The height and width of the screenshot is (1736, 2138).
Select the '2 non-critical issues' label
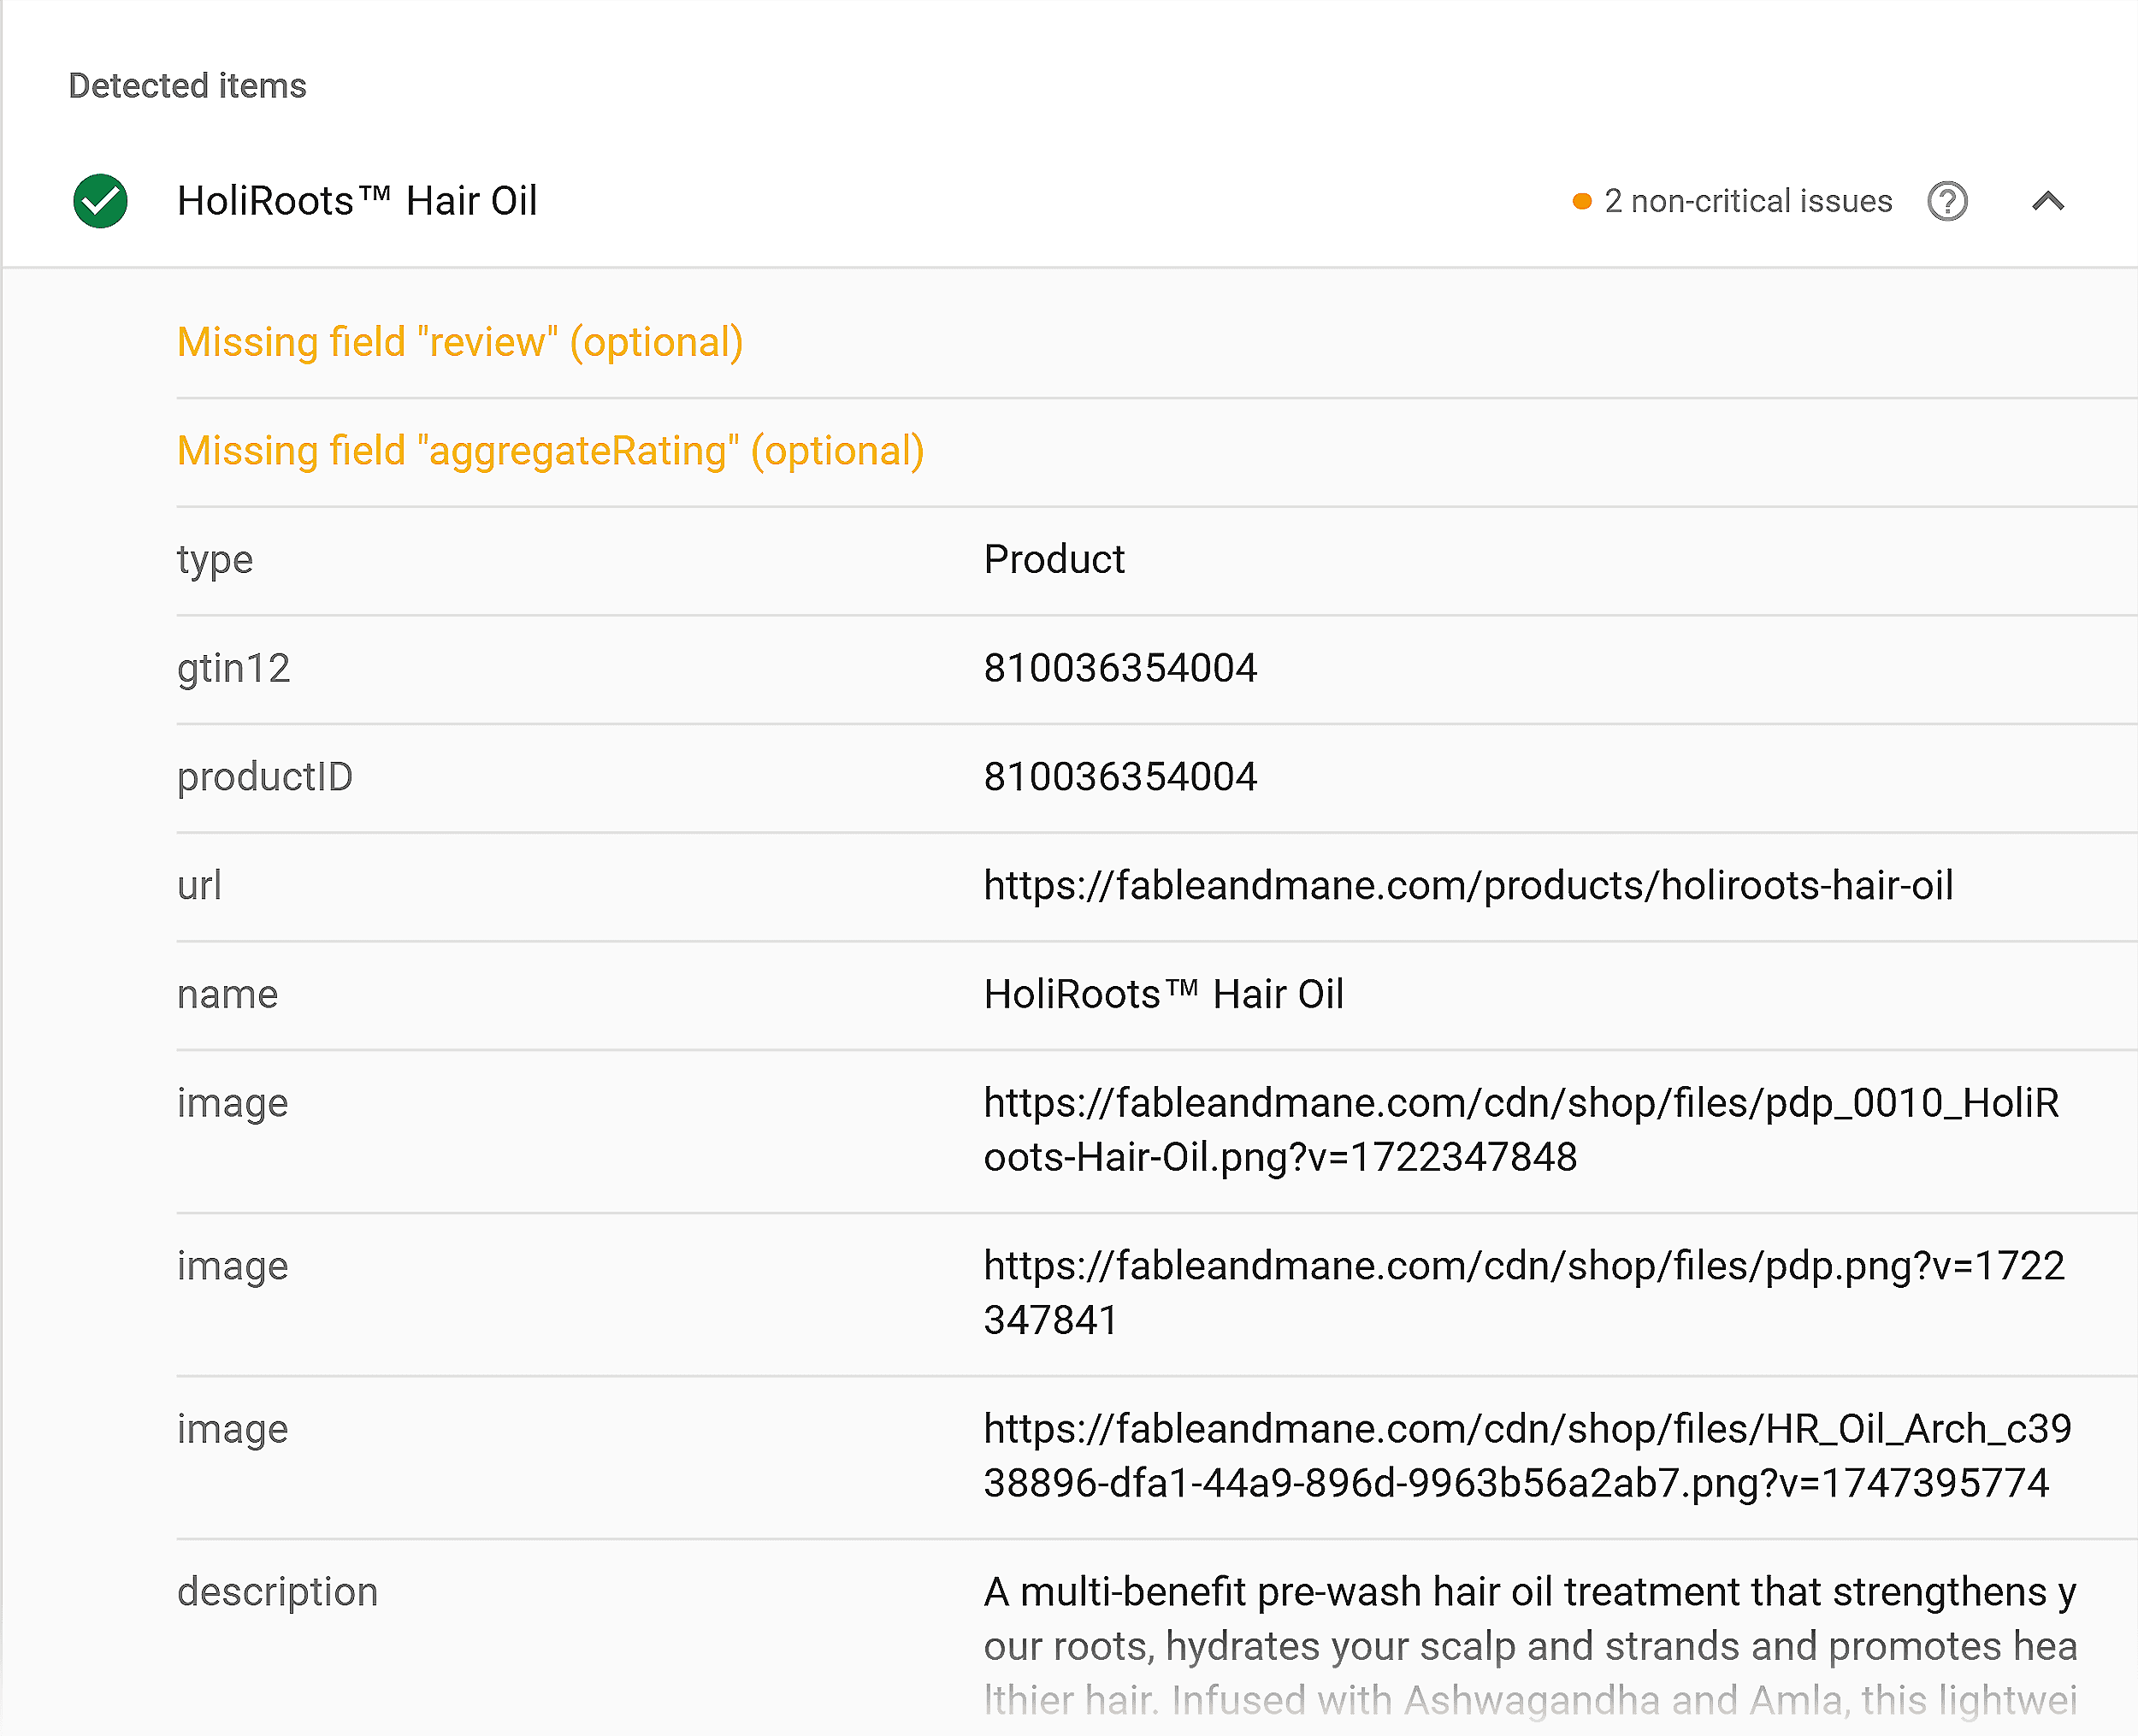point(1748,201)
